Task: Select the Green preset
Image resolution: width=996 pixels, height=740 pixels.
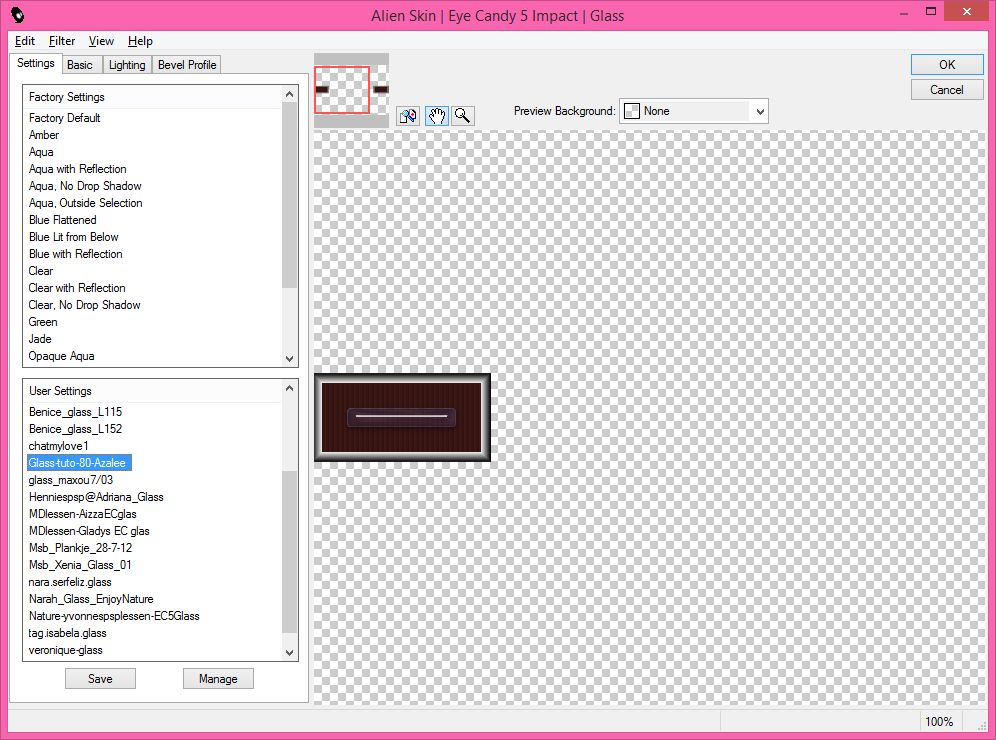Action: pos(43,322)
